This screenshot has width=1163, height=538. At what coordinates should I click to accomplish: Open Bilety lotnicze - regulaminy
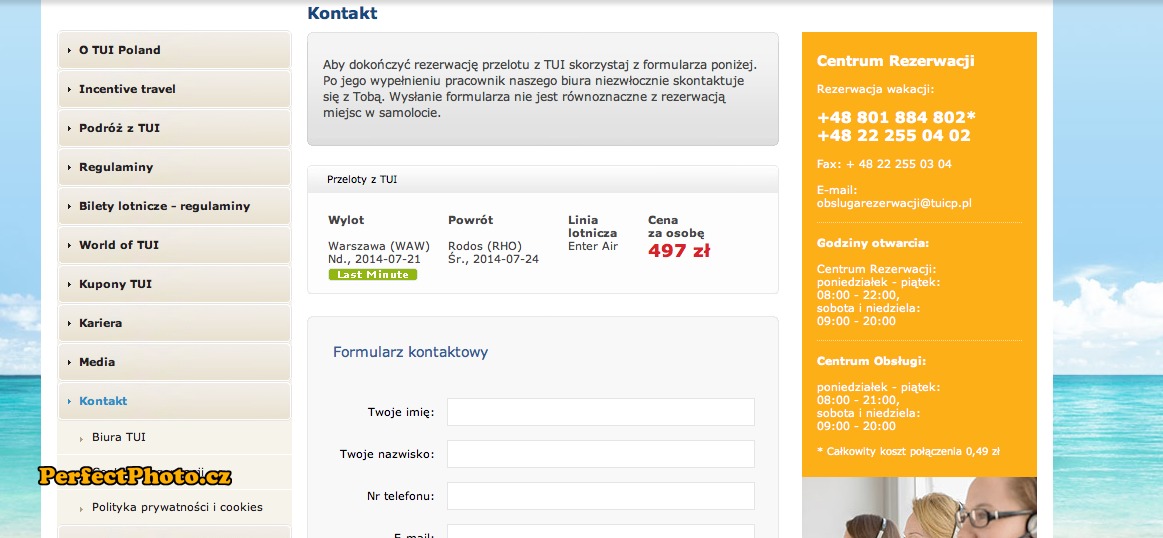point(174,206)
